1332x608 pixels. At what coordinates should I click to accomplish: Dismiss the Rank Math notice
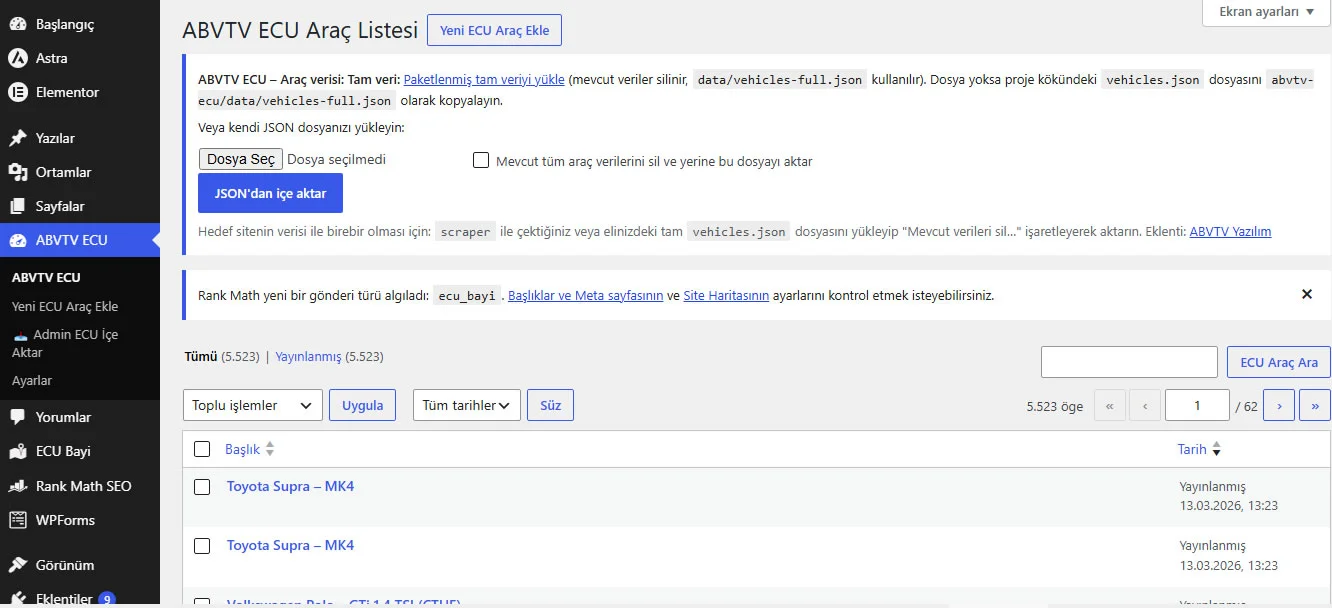[x=1306, y=294]
